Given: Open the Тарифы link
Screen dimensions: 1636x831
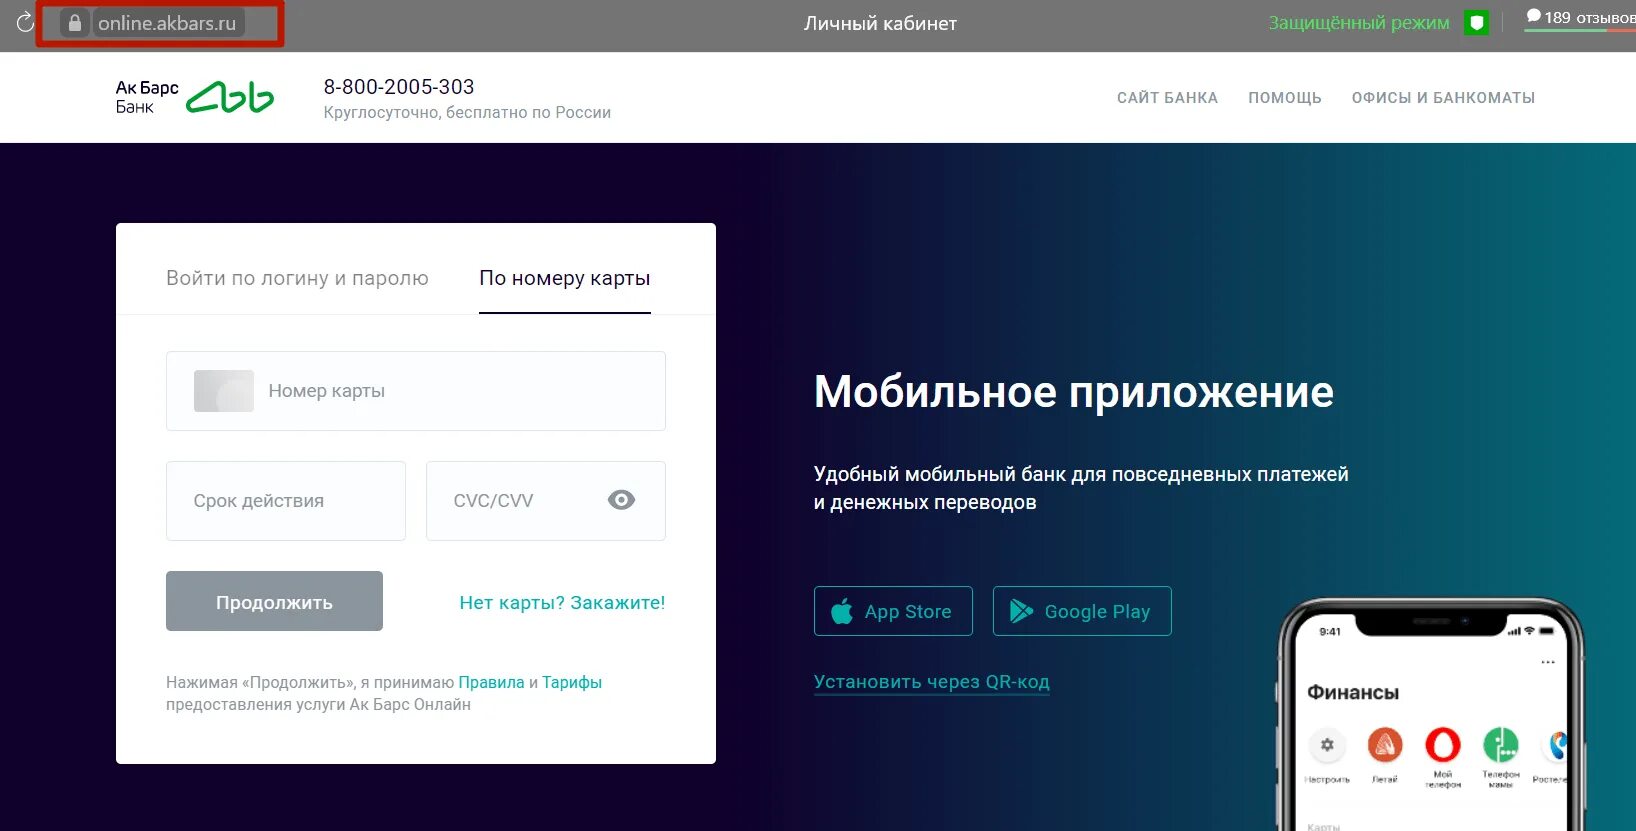Looking at the screenshot, I should (x=572, y=683).
